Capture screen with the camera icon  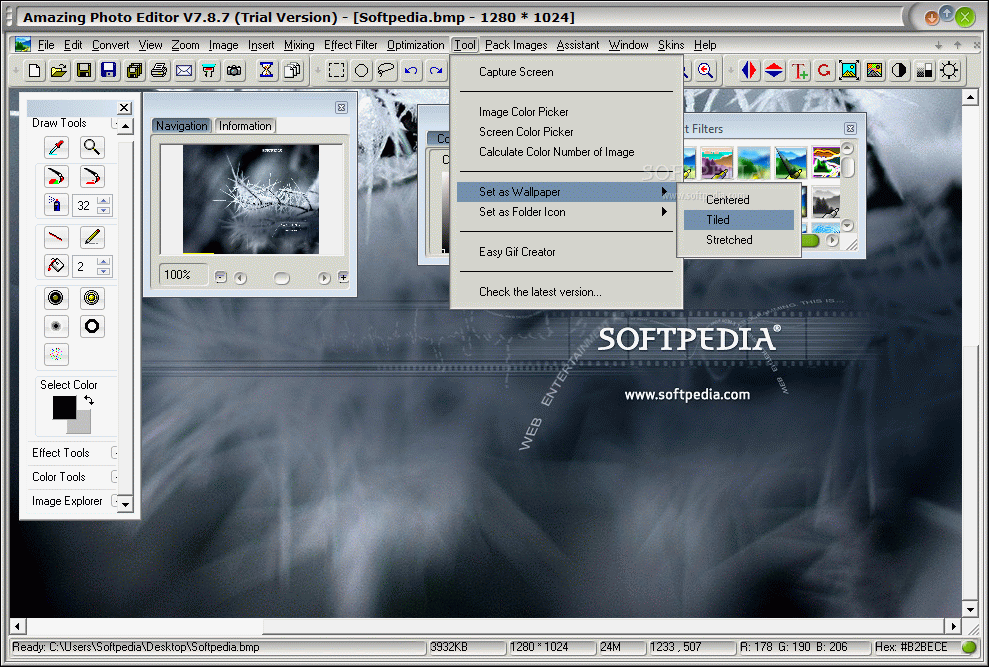[234, 71]
